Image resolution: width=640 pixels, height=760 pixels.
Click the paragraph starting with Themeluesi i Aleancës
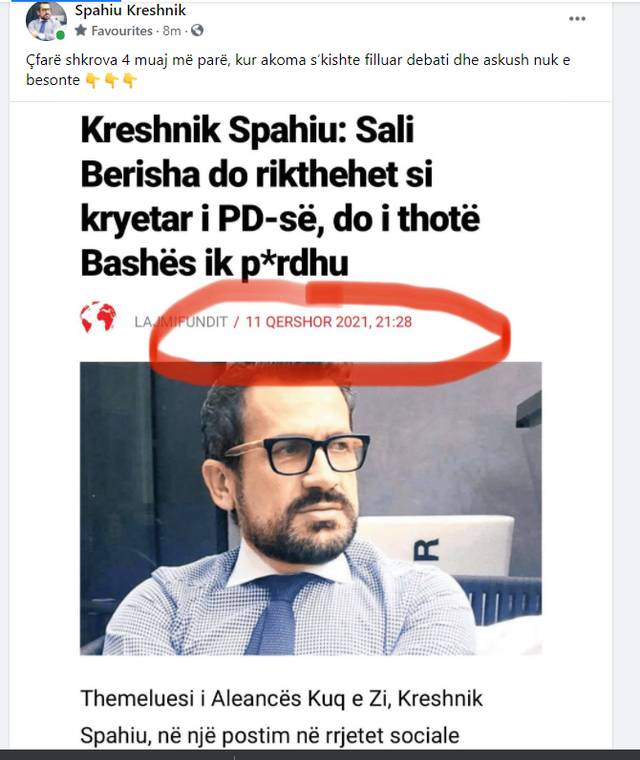coord(282,717)
